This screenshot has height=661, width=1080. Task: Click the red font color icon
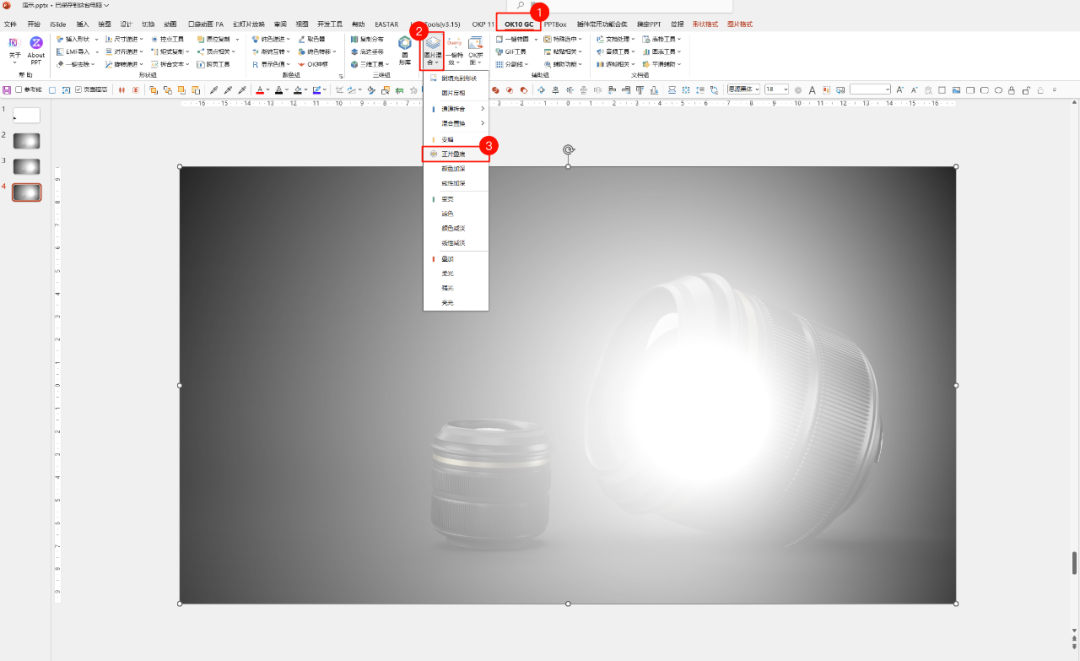[x=260, y=90]
